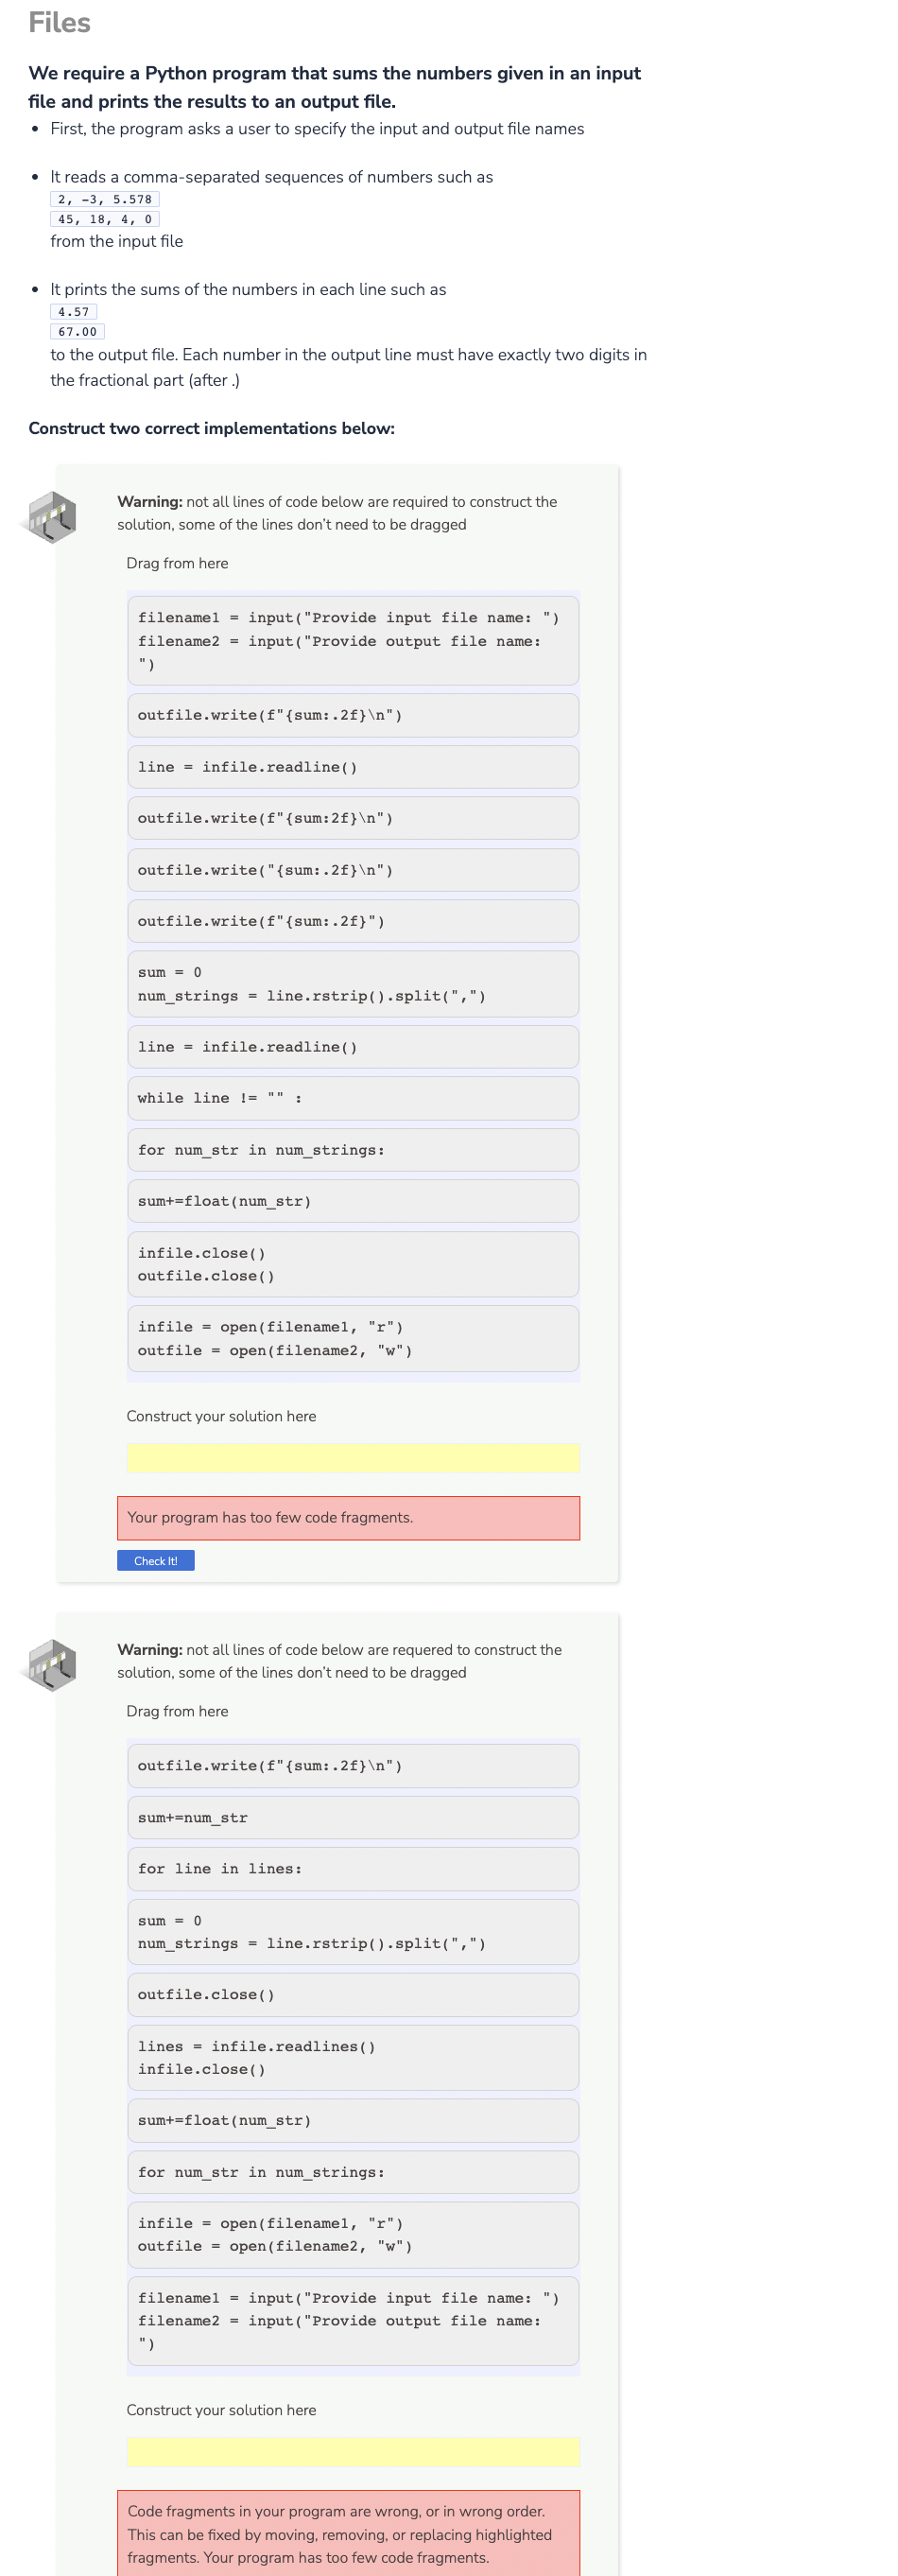Select the for line in lines: fragment
Viewport: 898px width, 2576px height.
tap(353, 1870)
